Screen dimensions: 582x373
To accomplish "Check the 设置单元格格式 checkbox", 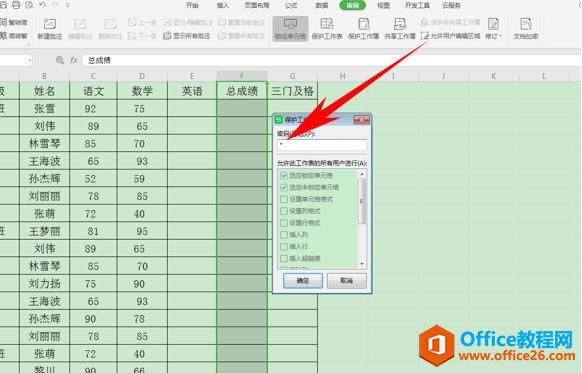I will (284, 199).
